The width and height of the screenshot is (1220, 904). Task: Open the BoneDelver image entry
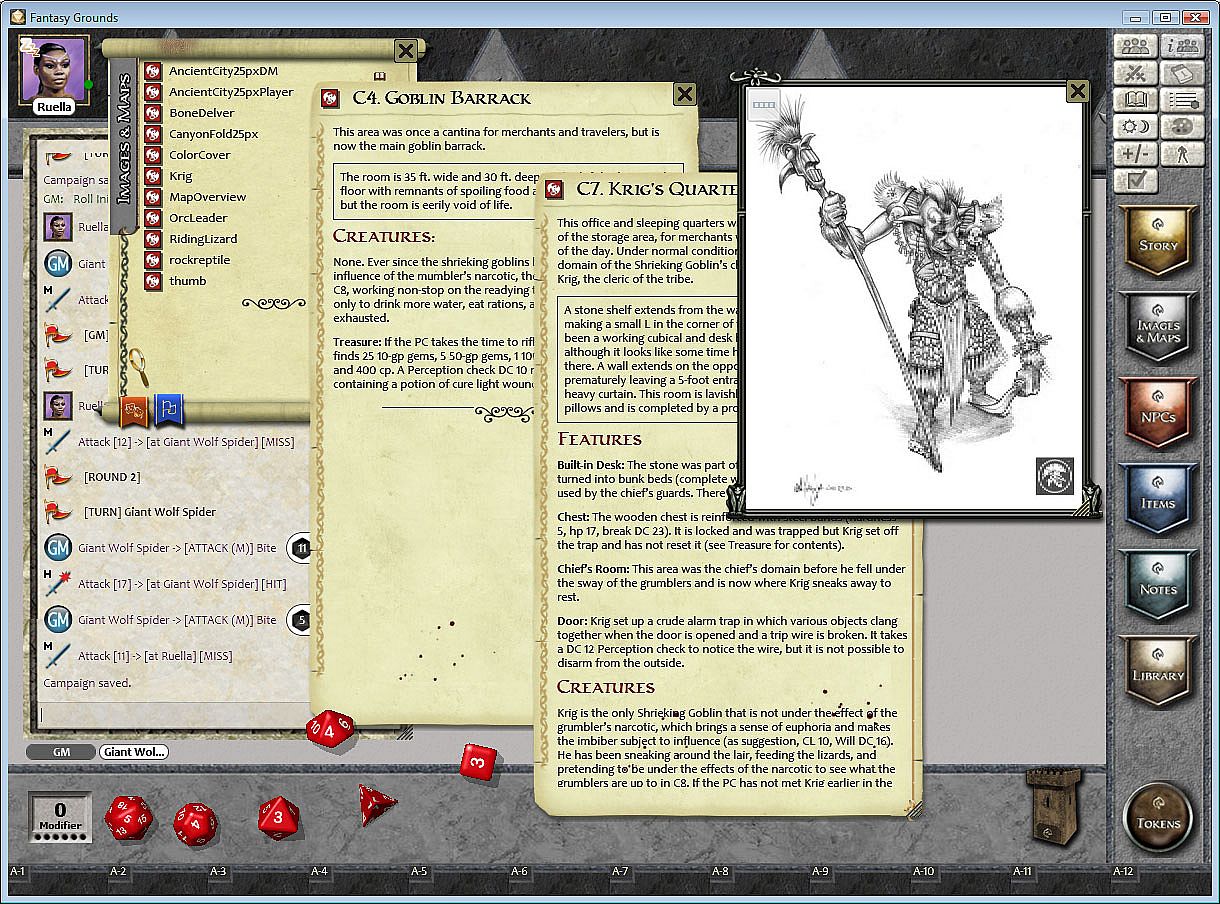(201, 113)
